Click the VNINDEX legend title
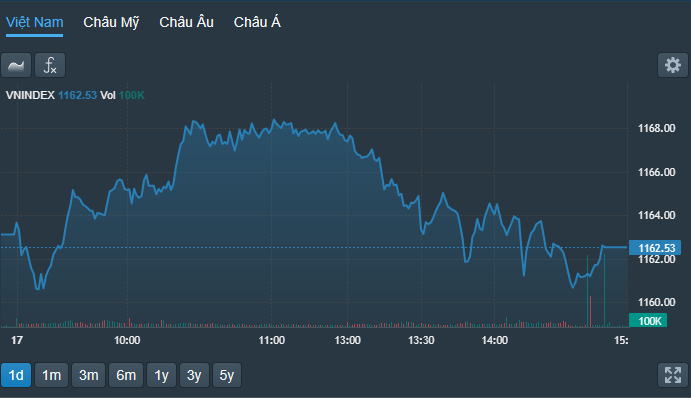Screen dimensions: 691x398 click(30, 95)
